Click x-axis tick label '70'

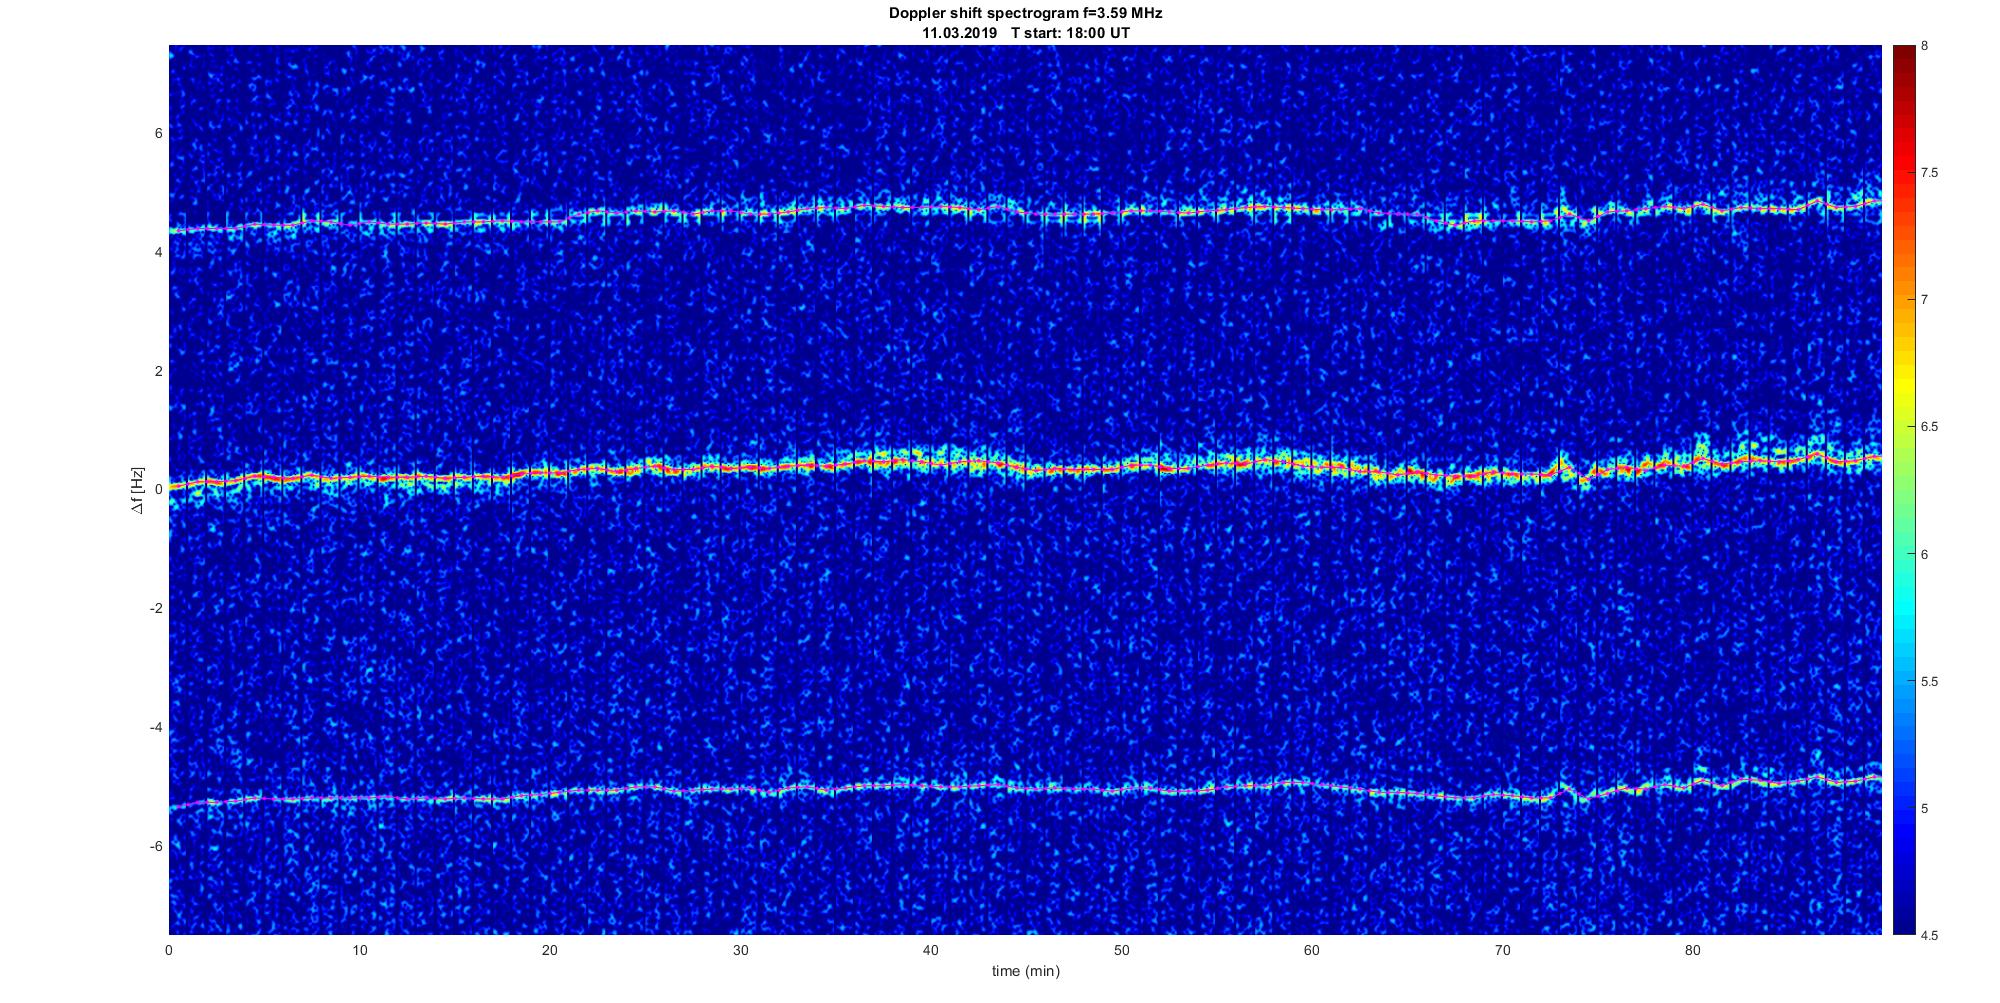1502,950
